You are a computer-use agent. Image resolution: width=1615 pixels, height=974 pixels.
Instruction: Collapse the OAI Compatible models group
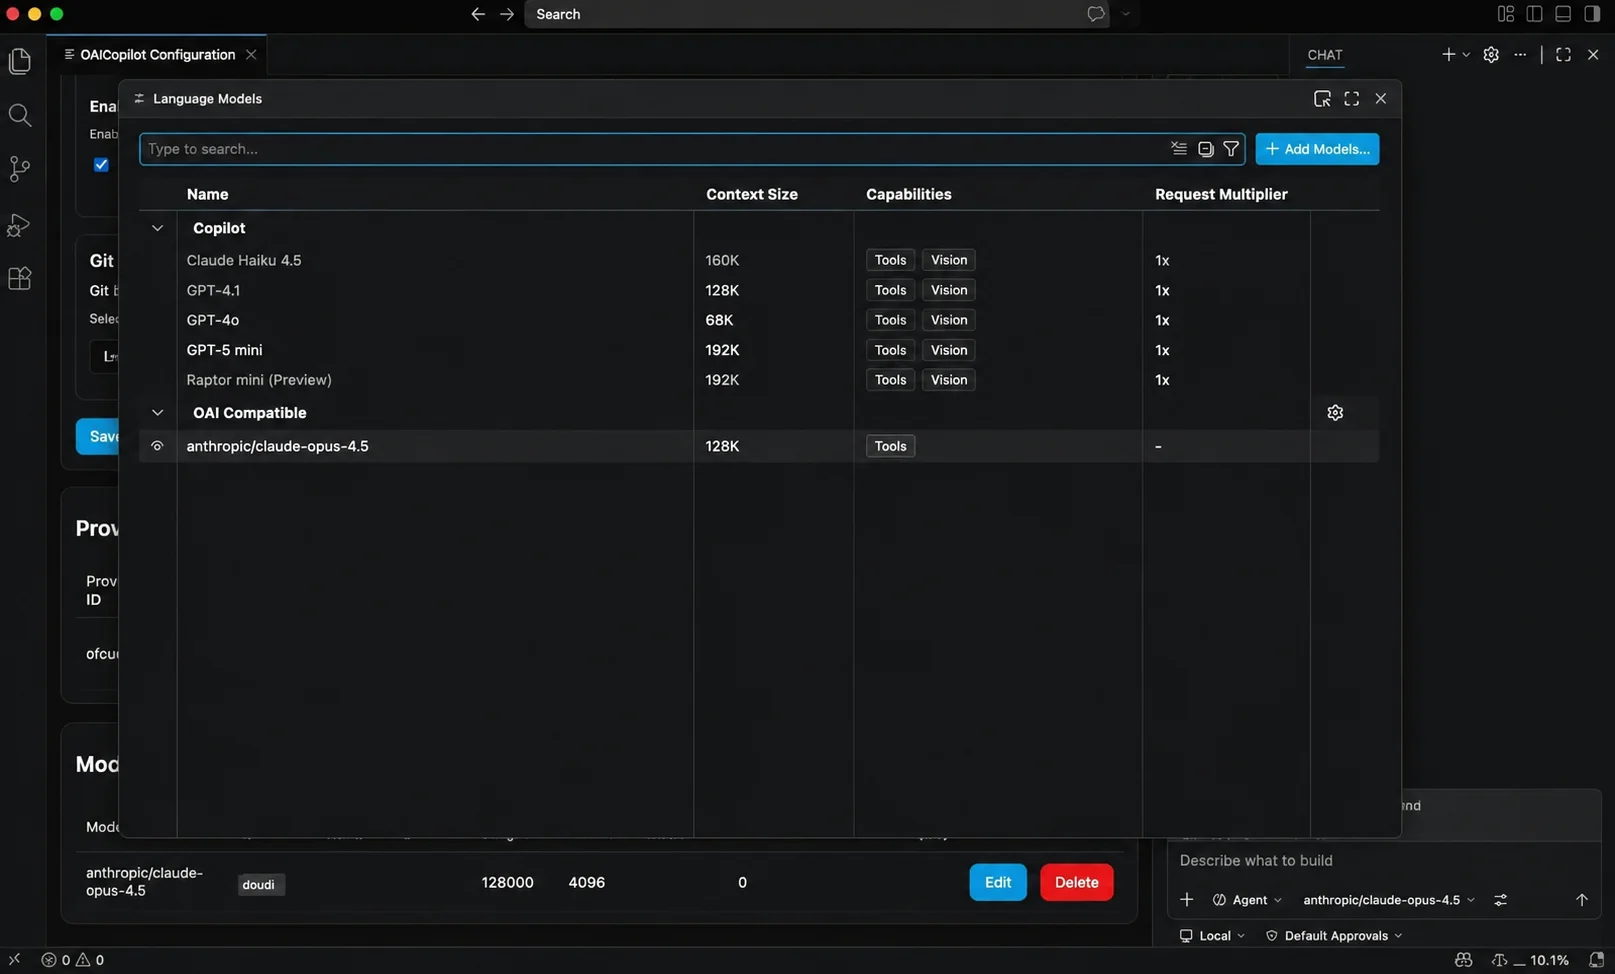click(157, 413)
